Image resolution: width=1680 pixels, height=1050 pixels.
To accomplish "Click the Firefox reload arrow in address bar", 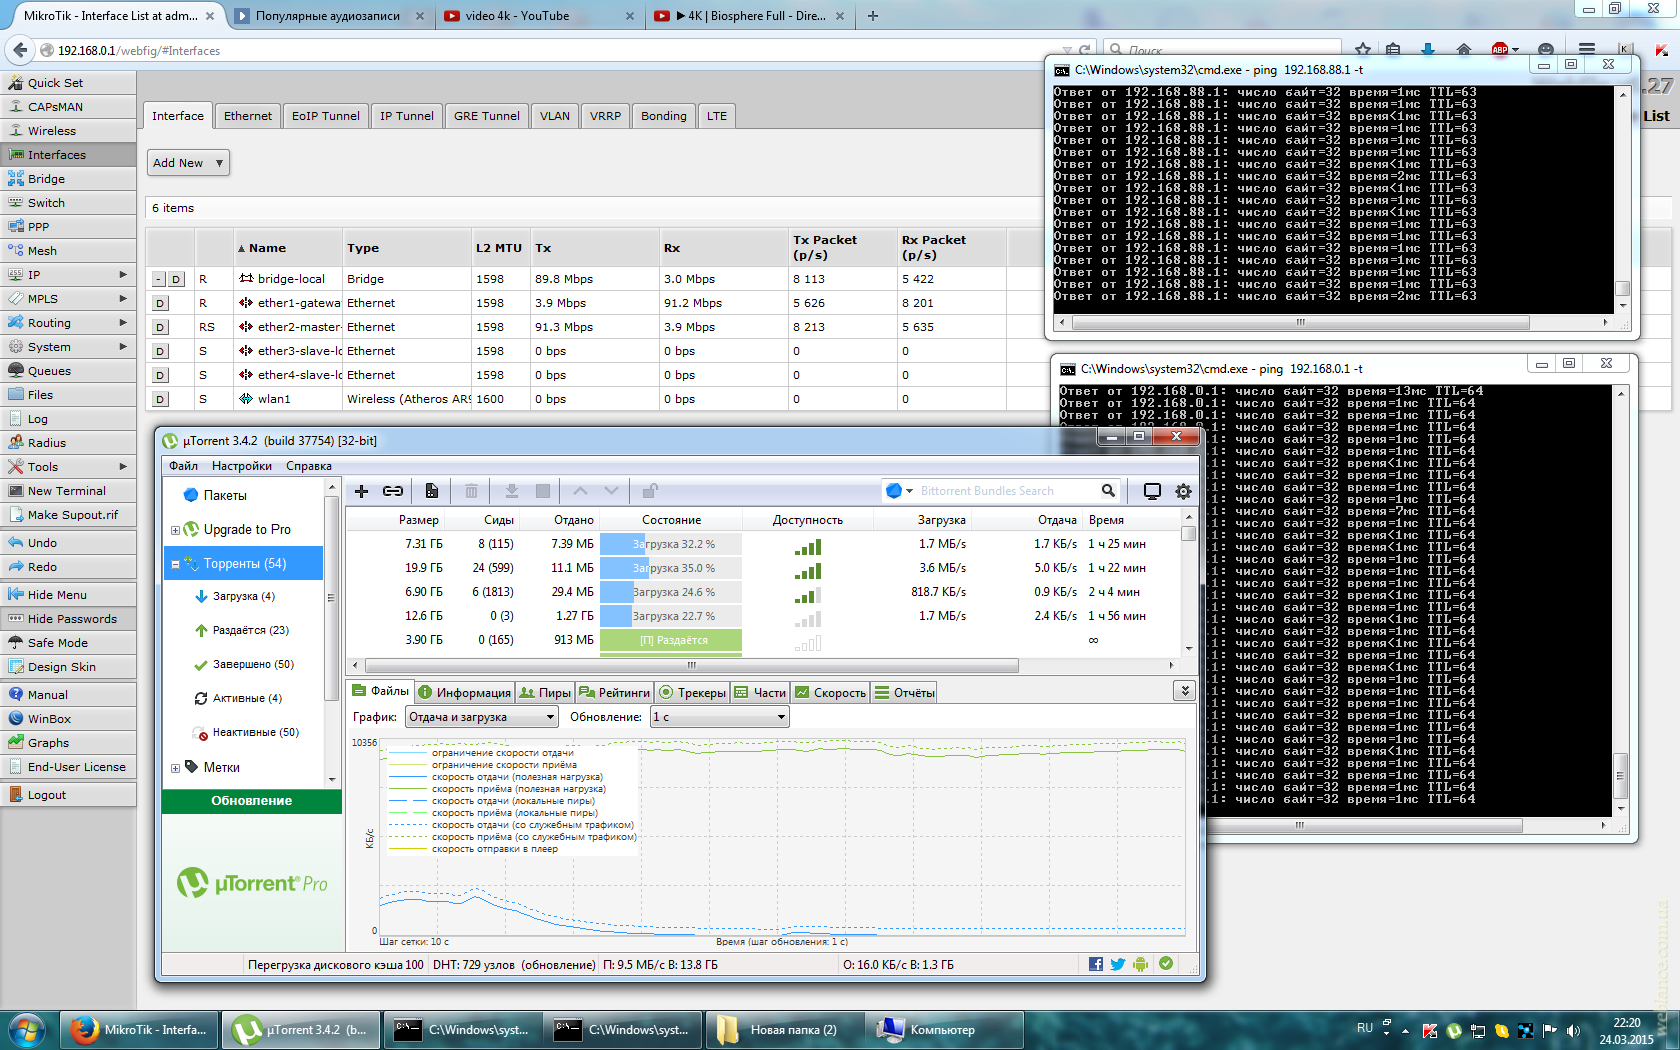I will pyautogui.click(x=1085, y=50).
